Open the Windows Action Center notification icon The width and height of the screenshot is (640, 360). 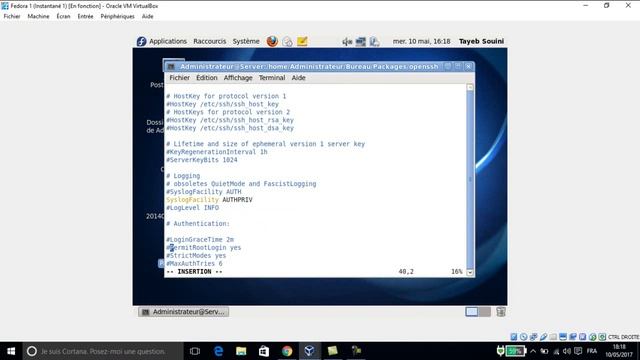pos(578,351)
